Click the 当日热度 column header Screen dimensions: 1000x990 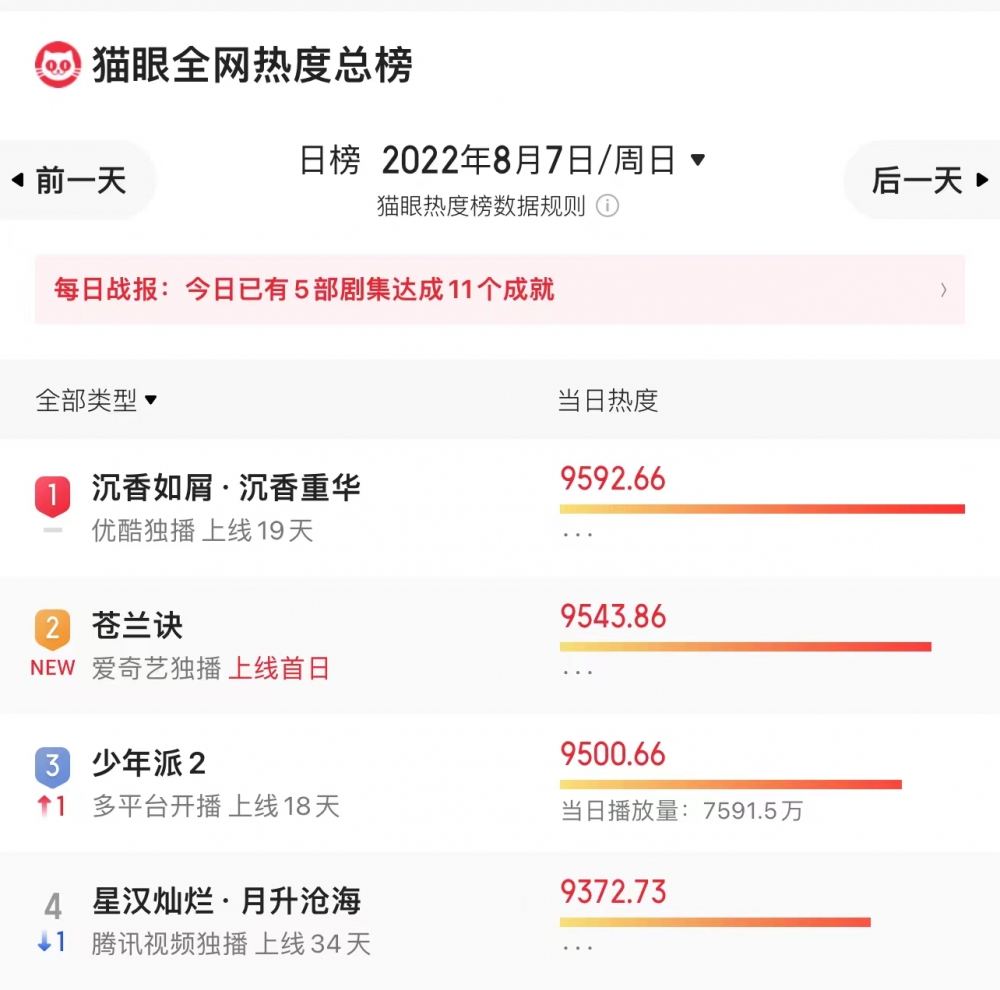tap(608, 401)
